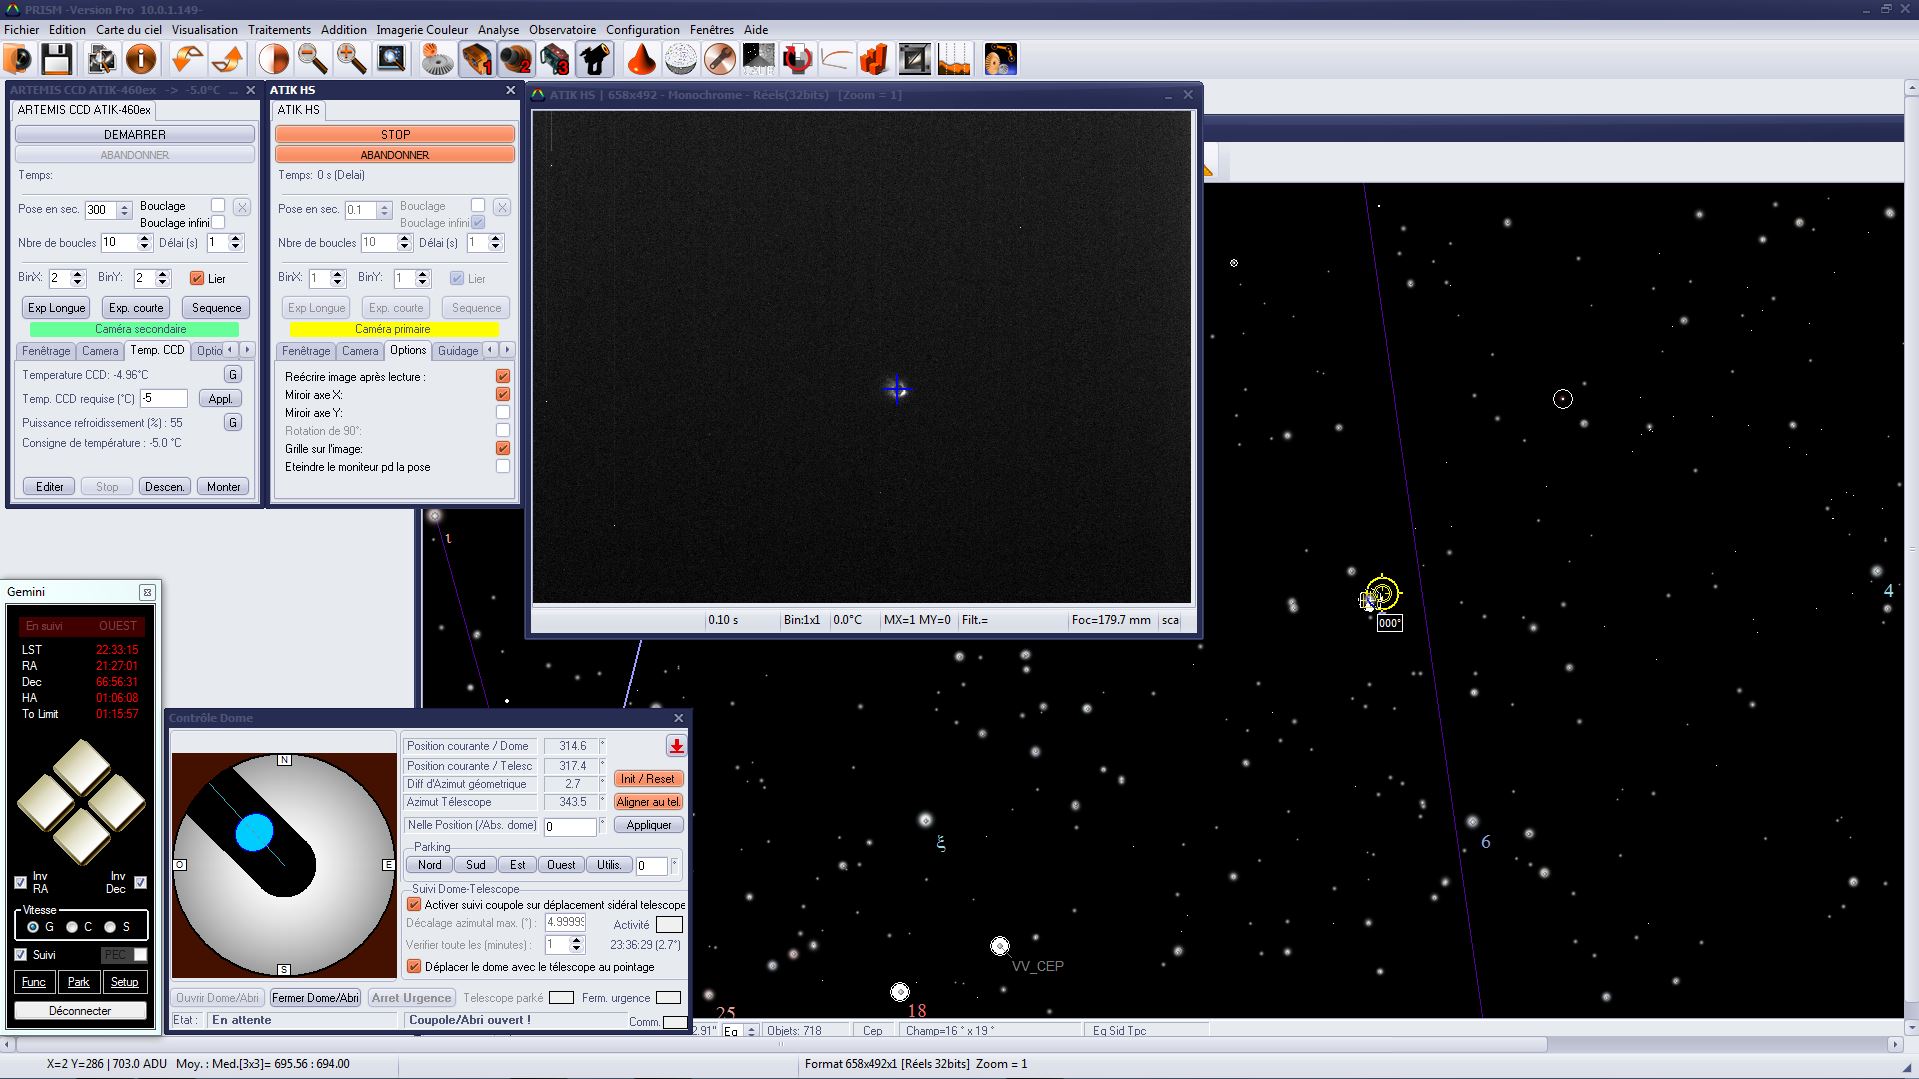Select the zoom out magnifier tool
The width and height of the screenshot is (1919, 1079).
[313, 60]
